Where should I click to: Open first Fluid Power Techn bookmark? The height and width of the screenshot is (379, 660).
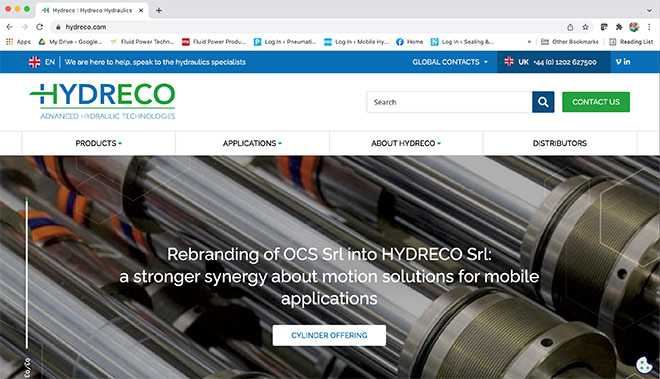pyautogui.click(x=142, y=42)
